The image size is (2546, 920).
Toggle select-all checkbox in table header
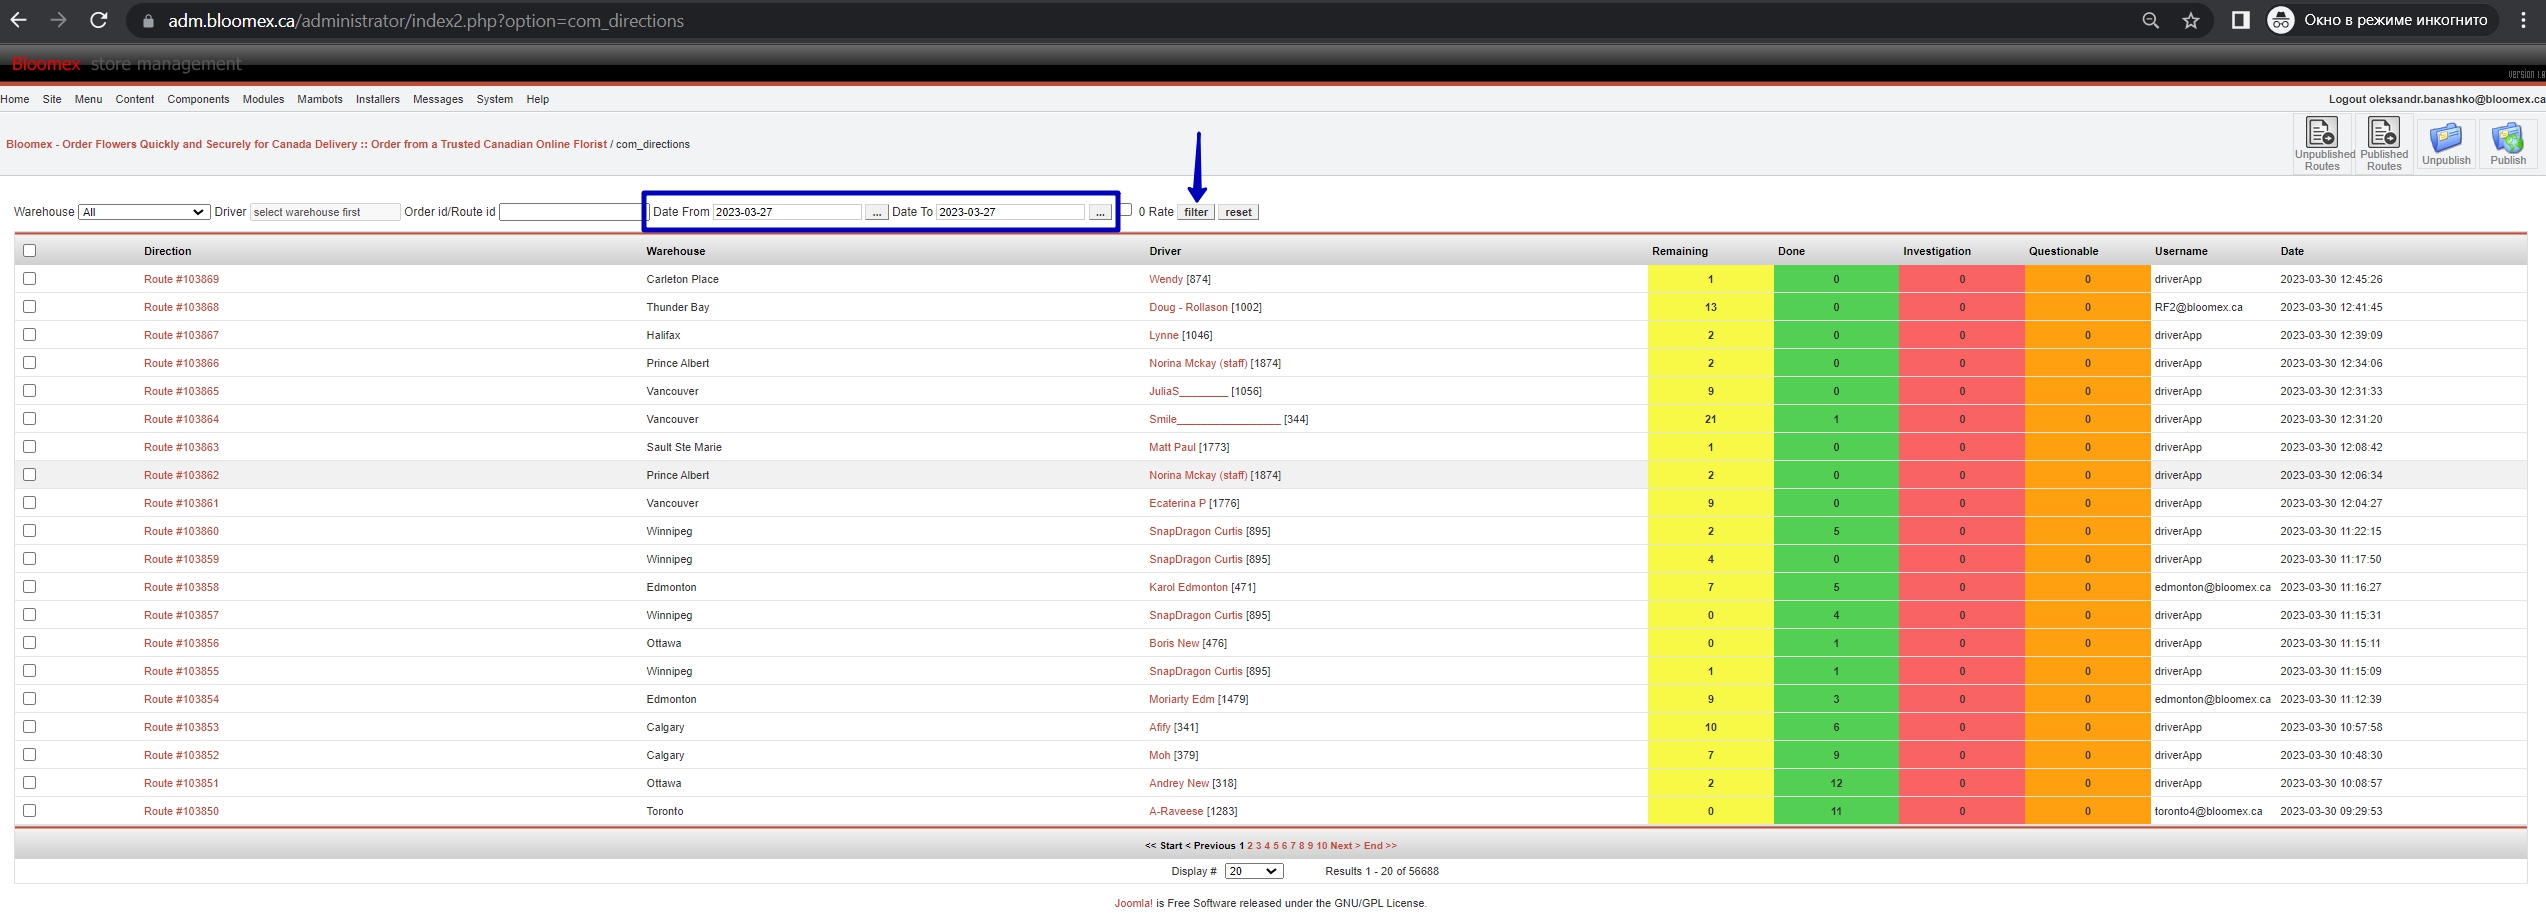(x=29, y=251)
